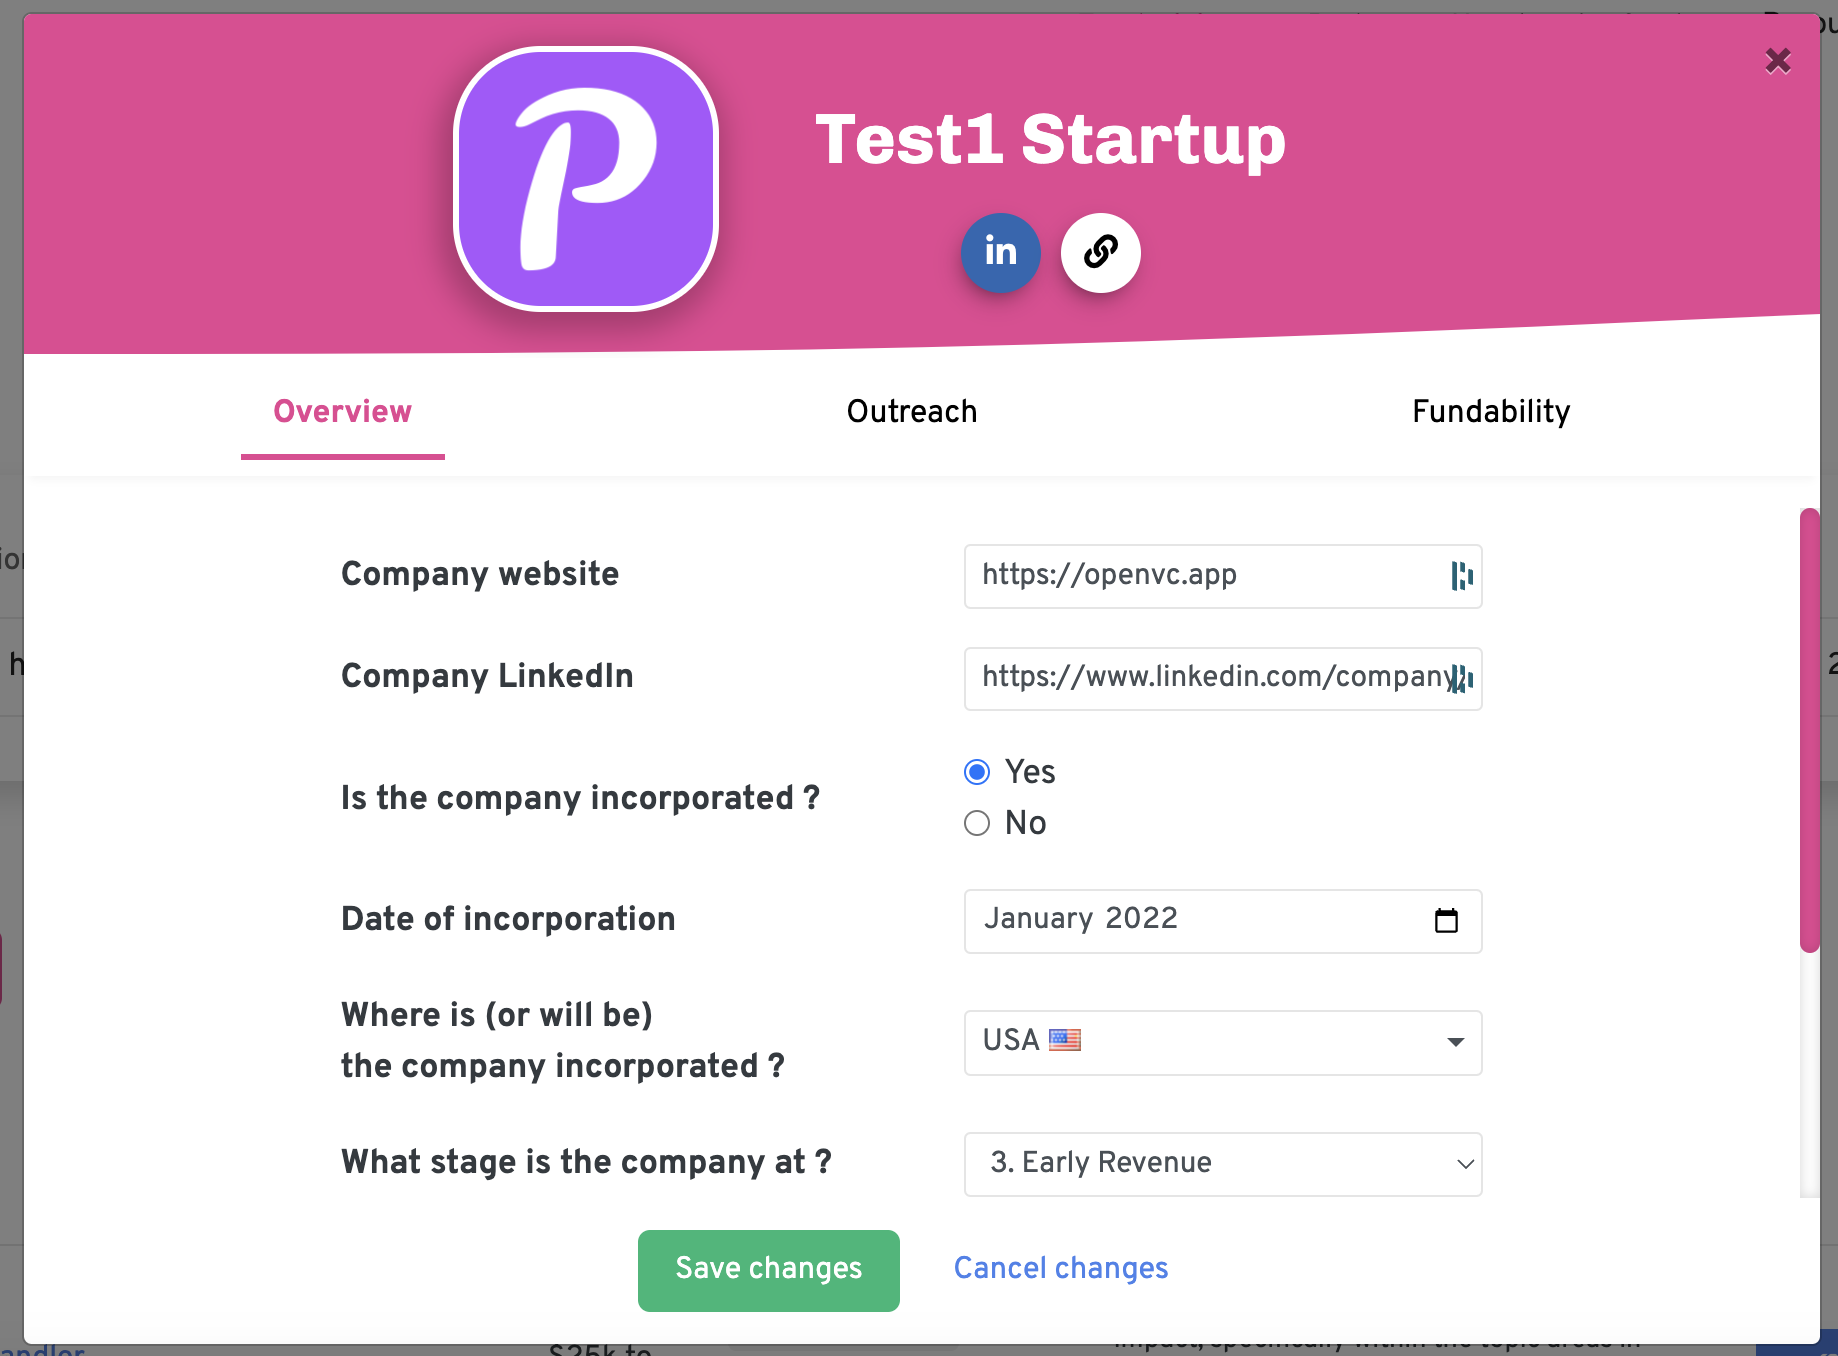Screen dimensions: 1838x1356
Task: Click the pink vertical scrollbar thumb
Action: (1809, 730)
